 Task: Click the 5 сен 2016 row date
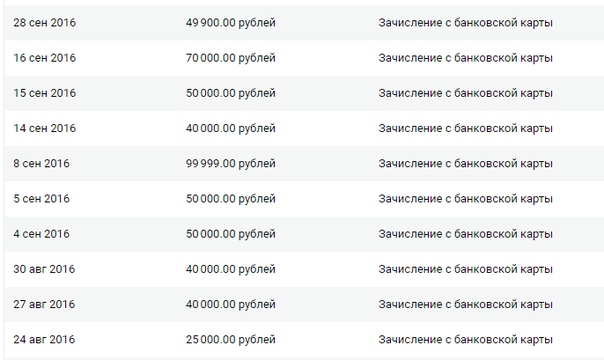click(x=42, y=199)
